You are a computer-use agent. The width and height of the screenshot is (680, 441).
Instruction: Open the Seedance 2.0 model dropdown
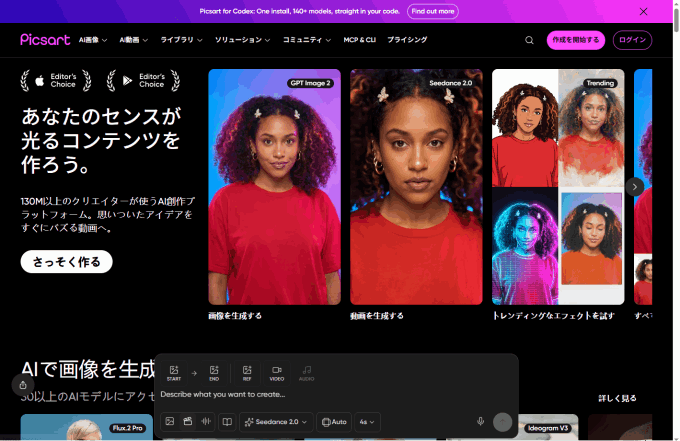pyautogui.click(x=276, y=422)
